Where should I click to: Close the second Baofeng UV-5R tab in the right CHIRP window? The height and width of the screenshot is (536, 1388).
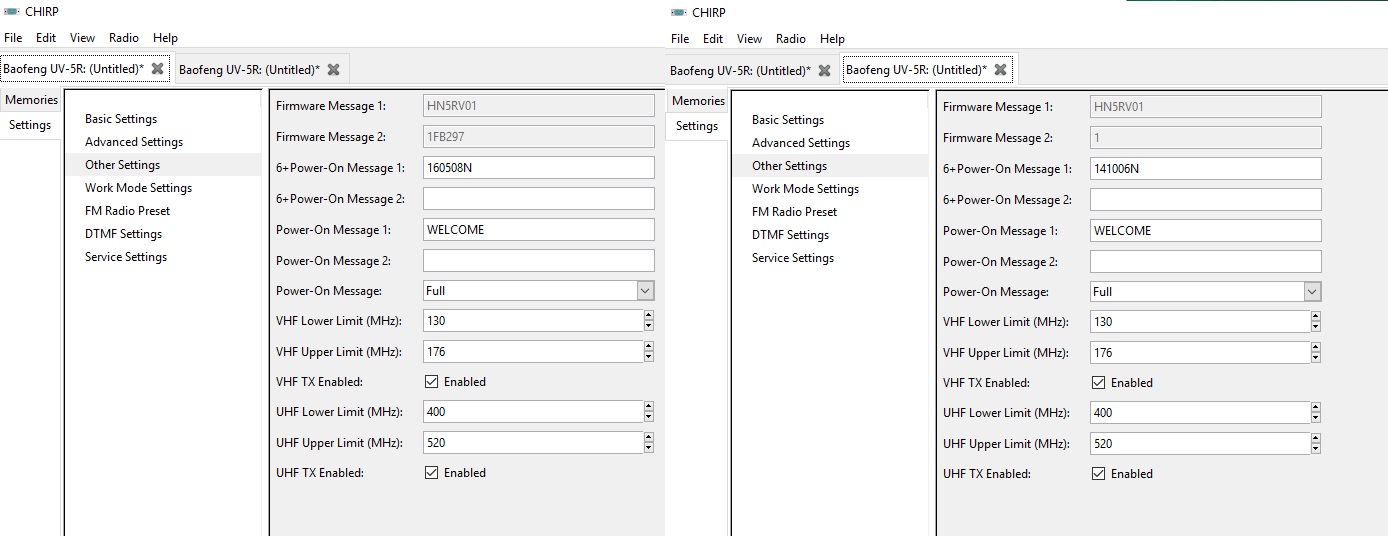pyautogui.click(x=1000, y=70)
